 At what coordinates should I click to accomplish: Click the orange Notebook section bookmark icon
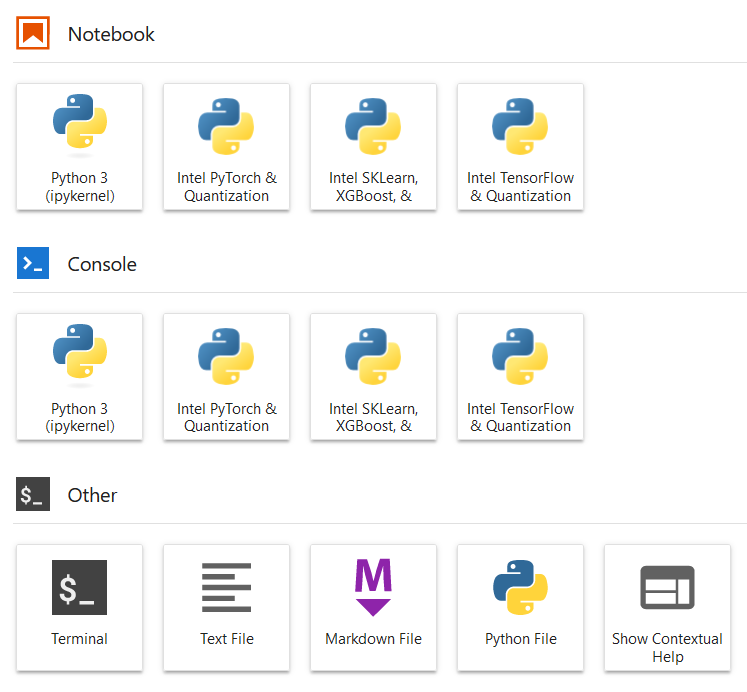point(33,34)
